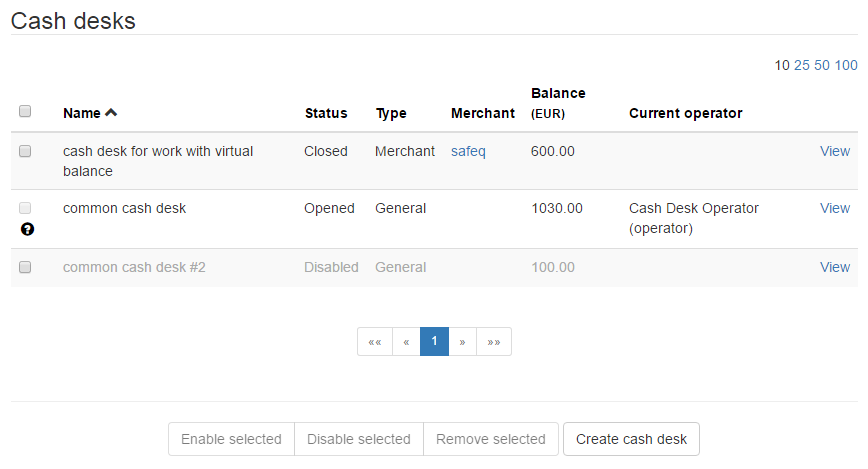Go to previous page arrow

tap(406, 342)
